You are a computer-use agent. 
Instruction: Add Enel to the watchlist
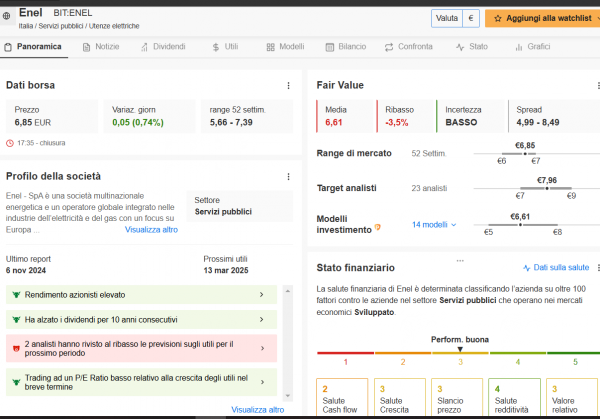click(543, 18)
